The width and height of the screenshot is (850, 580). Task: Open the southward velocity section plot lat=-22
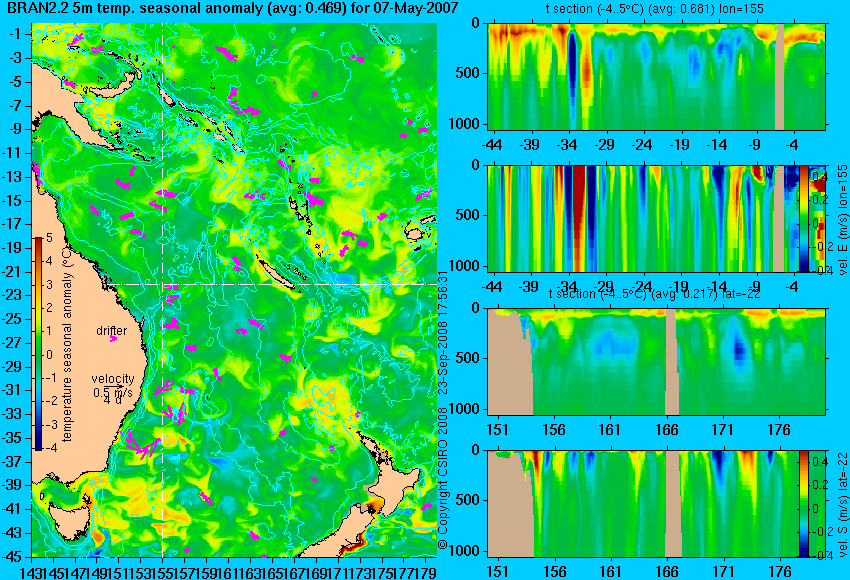pyautogui.click(x=643, y=504)
